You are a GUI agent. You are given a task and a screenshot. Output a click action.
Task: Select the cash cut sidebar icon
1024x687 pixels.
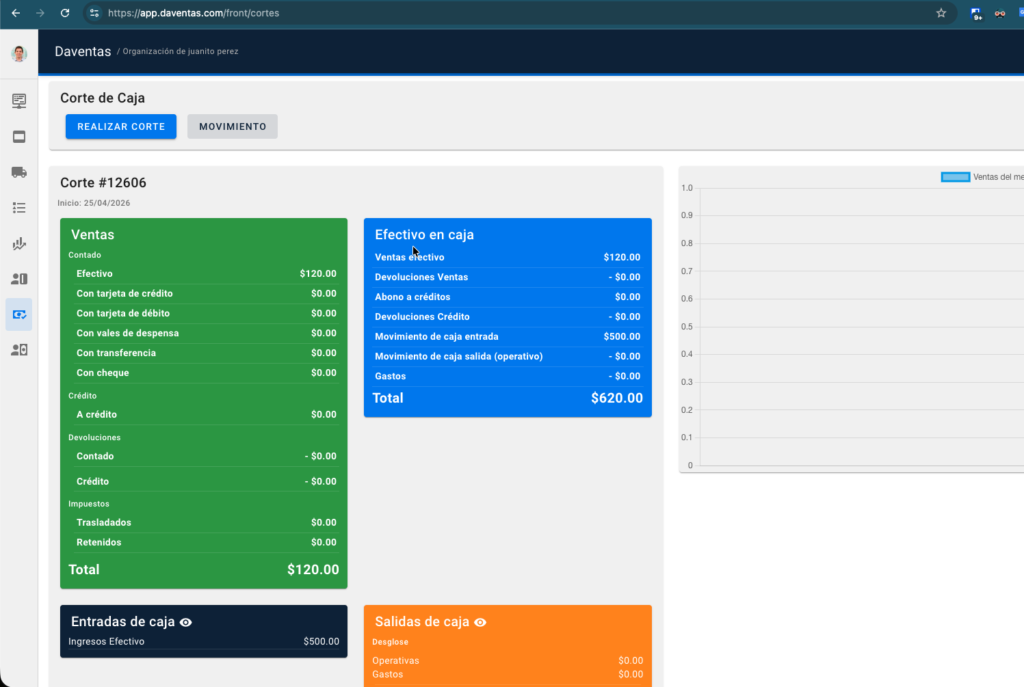point(19,315)
